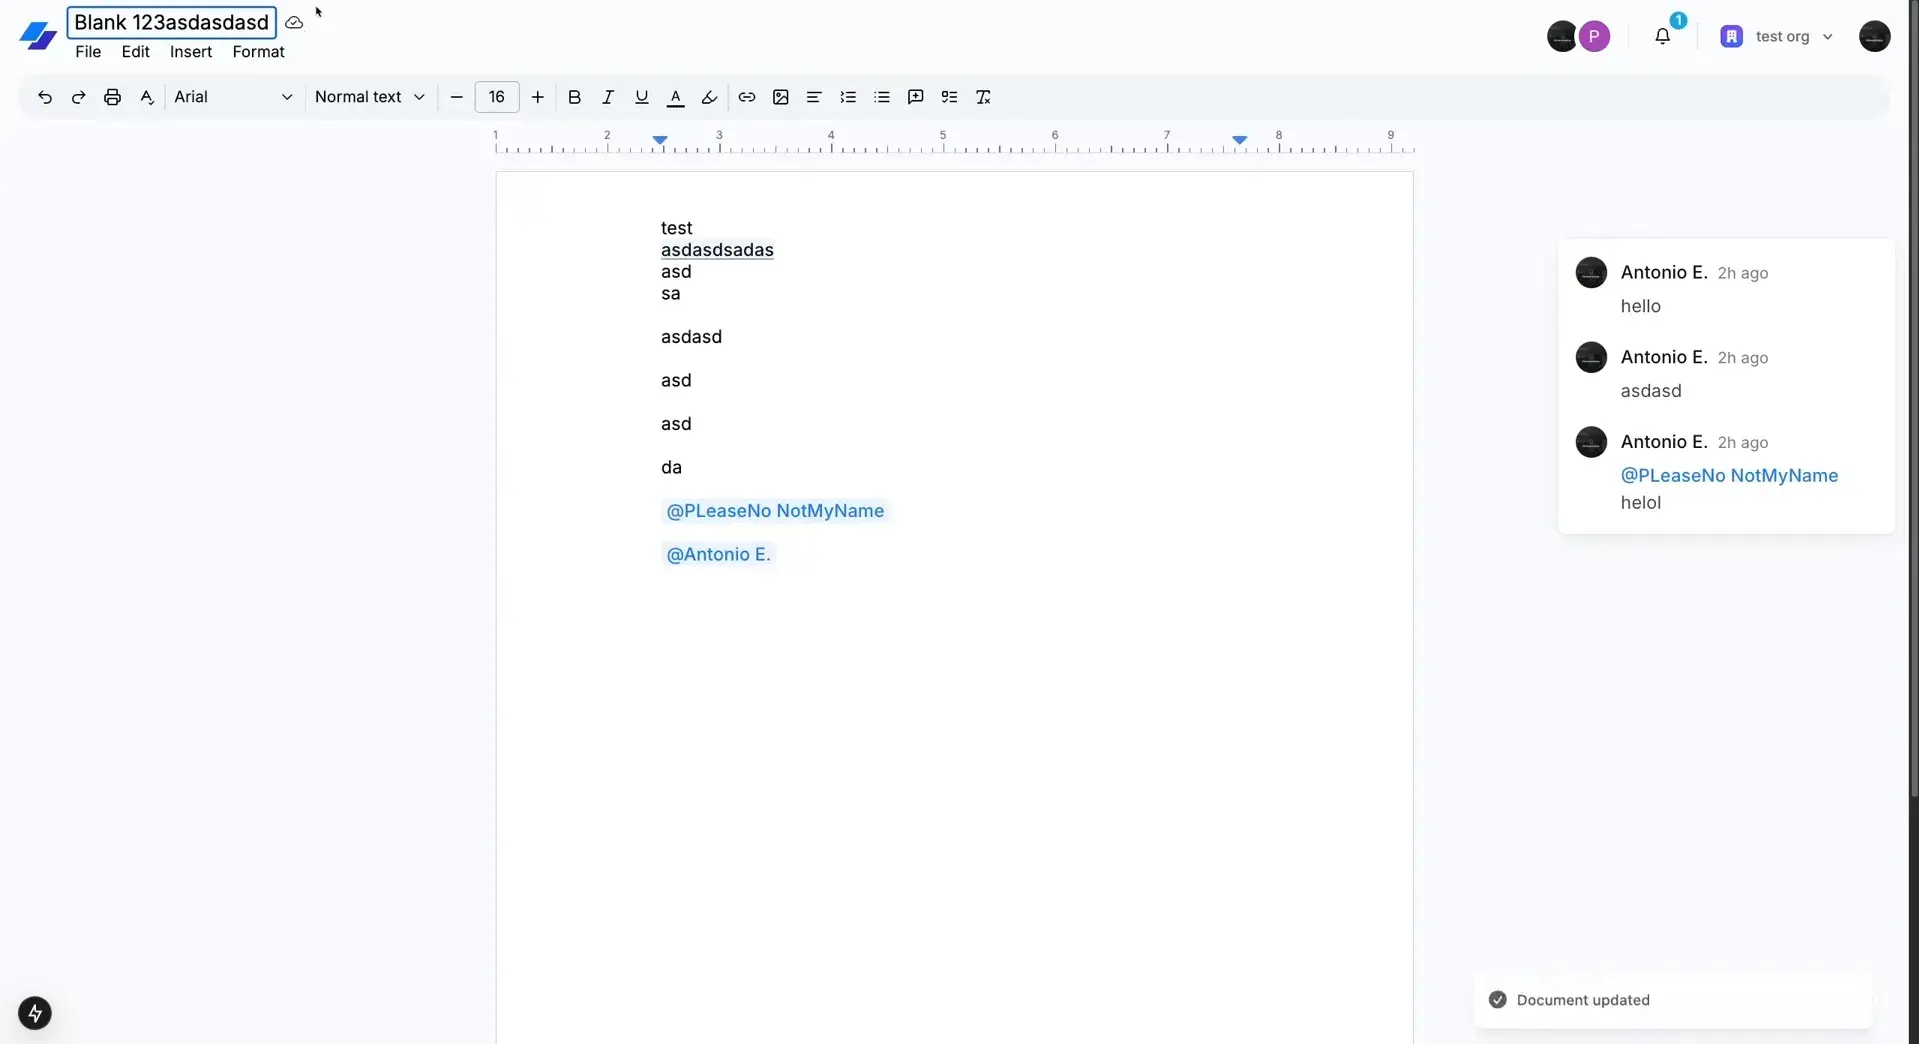Open the @PLeaseNo NotMyName mention in the document
This screenshot has height=1044, width=1919.
click(775, 511)
